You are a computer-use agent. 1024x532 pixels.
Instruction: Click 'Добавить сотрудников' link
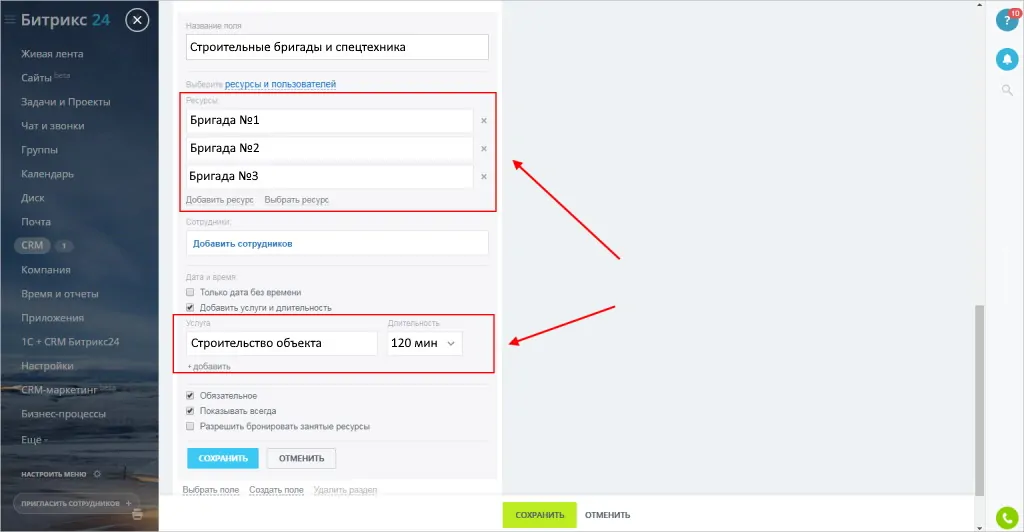click(243, 243)
